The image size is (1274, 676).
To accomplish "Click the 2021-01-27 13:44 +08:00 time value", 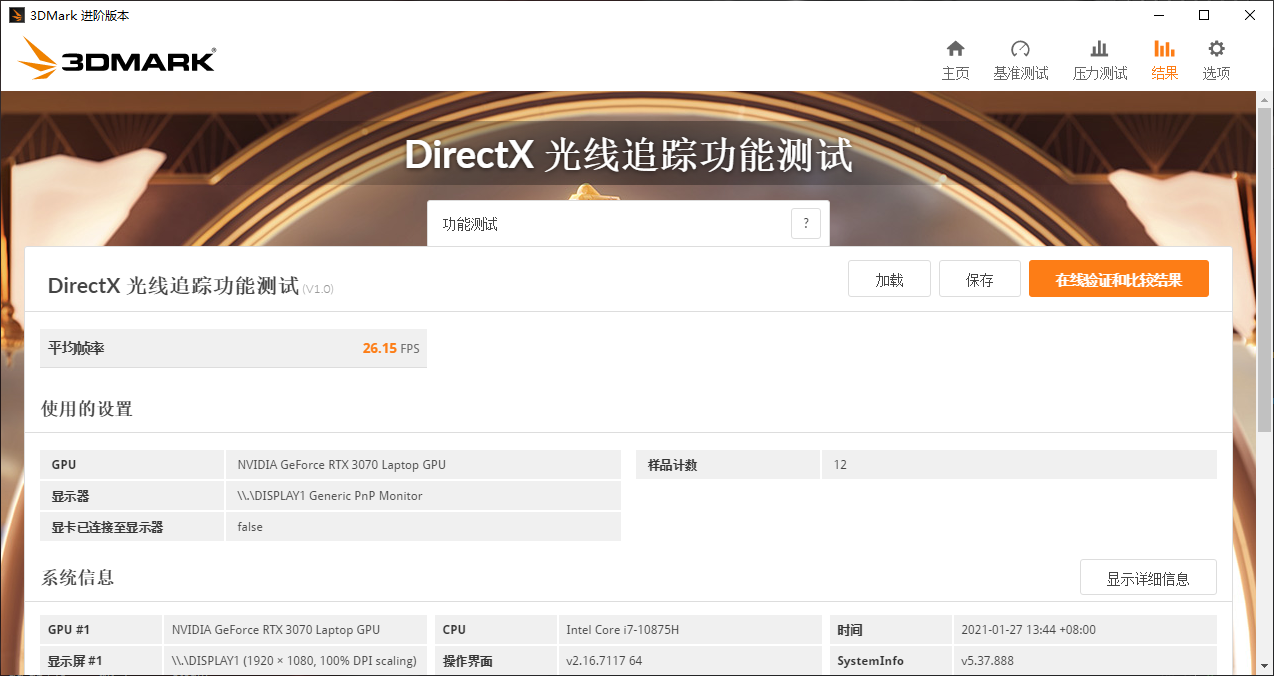I will tap(1028, 630).
